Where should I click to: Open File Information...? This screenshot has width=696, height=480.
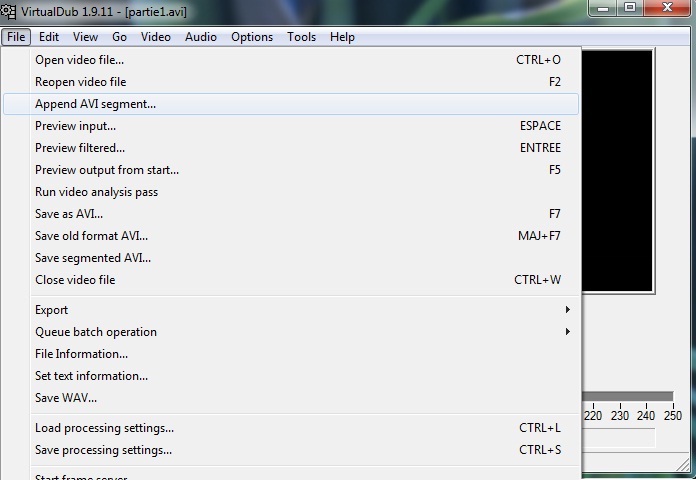[x=291, y=354]
